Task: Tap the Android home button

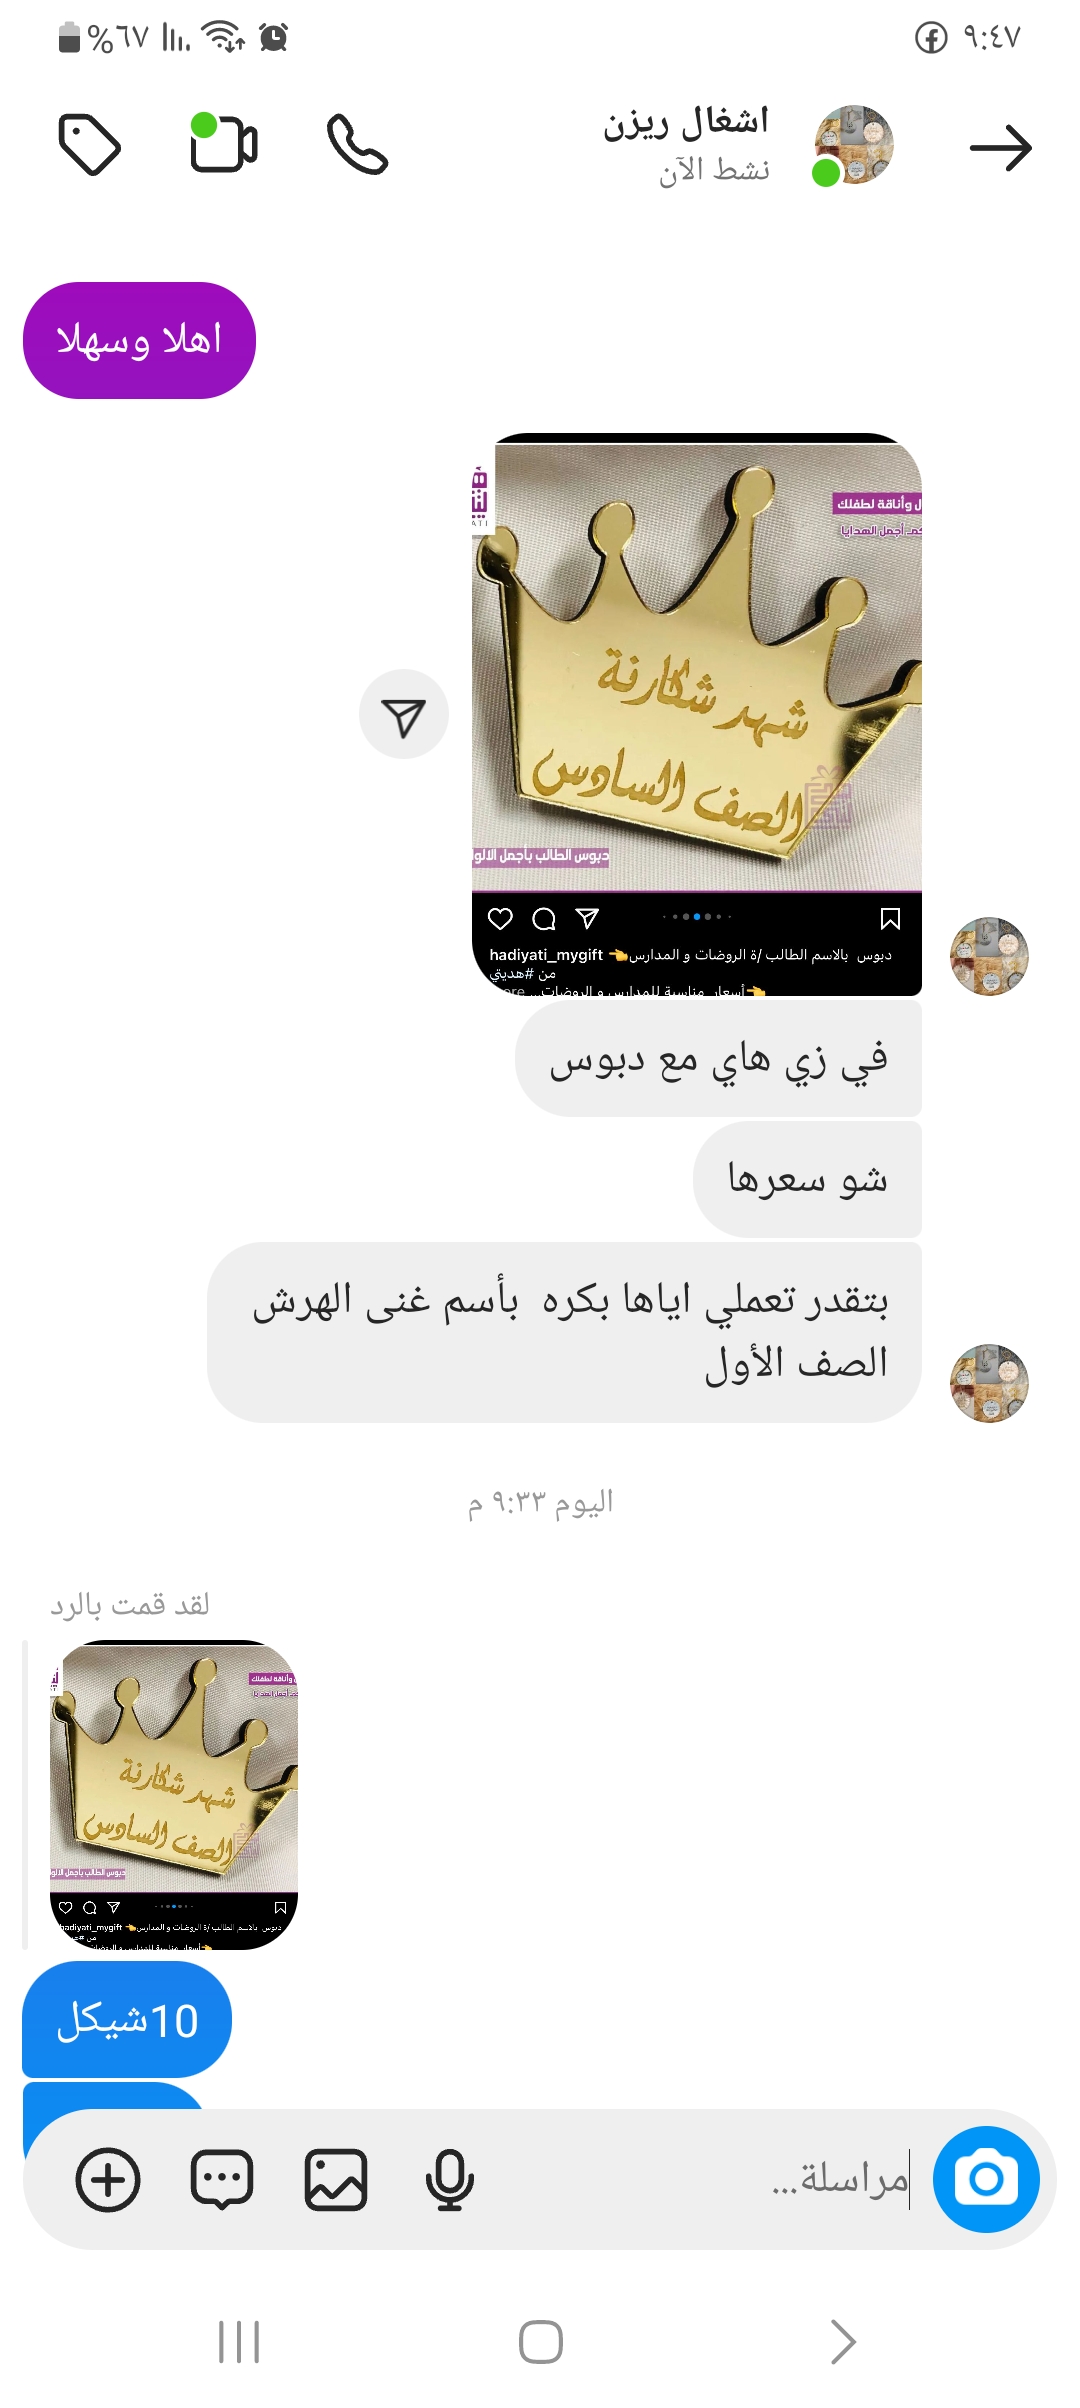Action: (x=540, y=2342)
